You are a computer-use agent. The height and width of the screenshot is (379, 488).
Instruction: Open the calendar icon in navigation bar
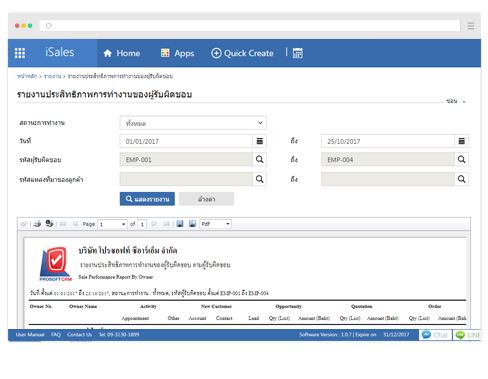[x=298, y=53]
